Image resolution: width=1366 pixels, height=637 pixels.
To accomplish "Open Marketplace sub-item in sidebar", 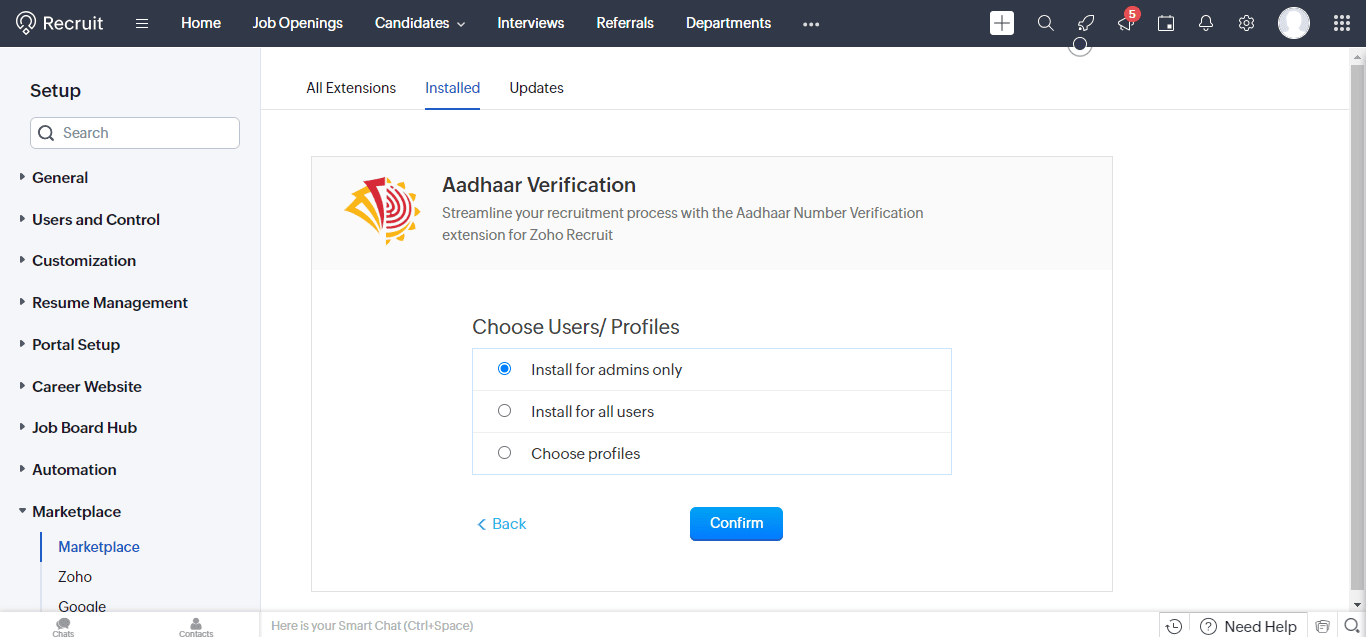I will (x=99, y=547).
